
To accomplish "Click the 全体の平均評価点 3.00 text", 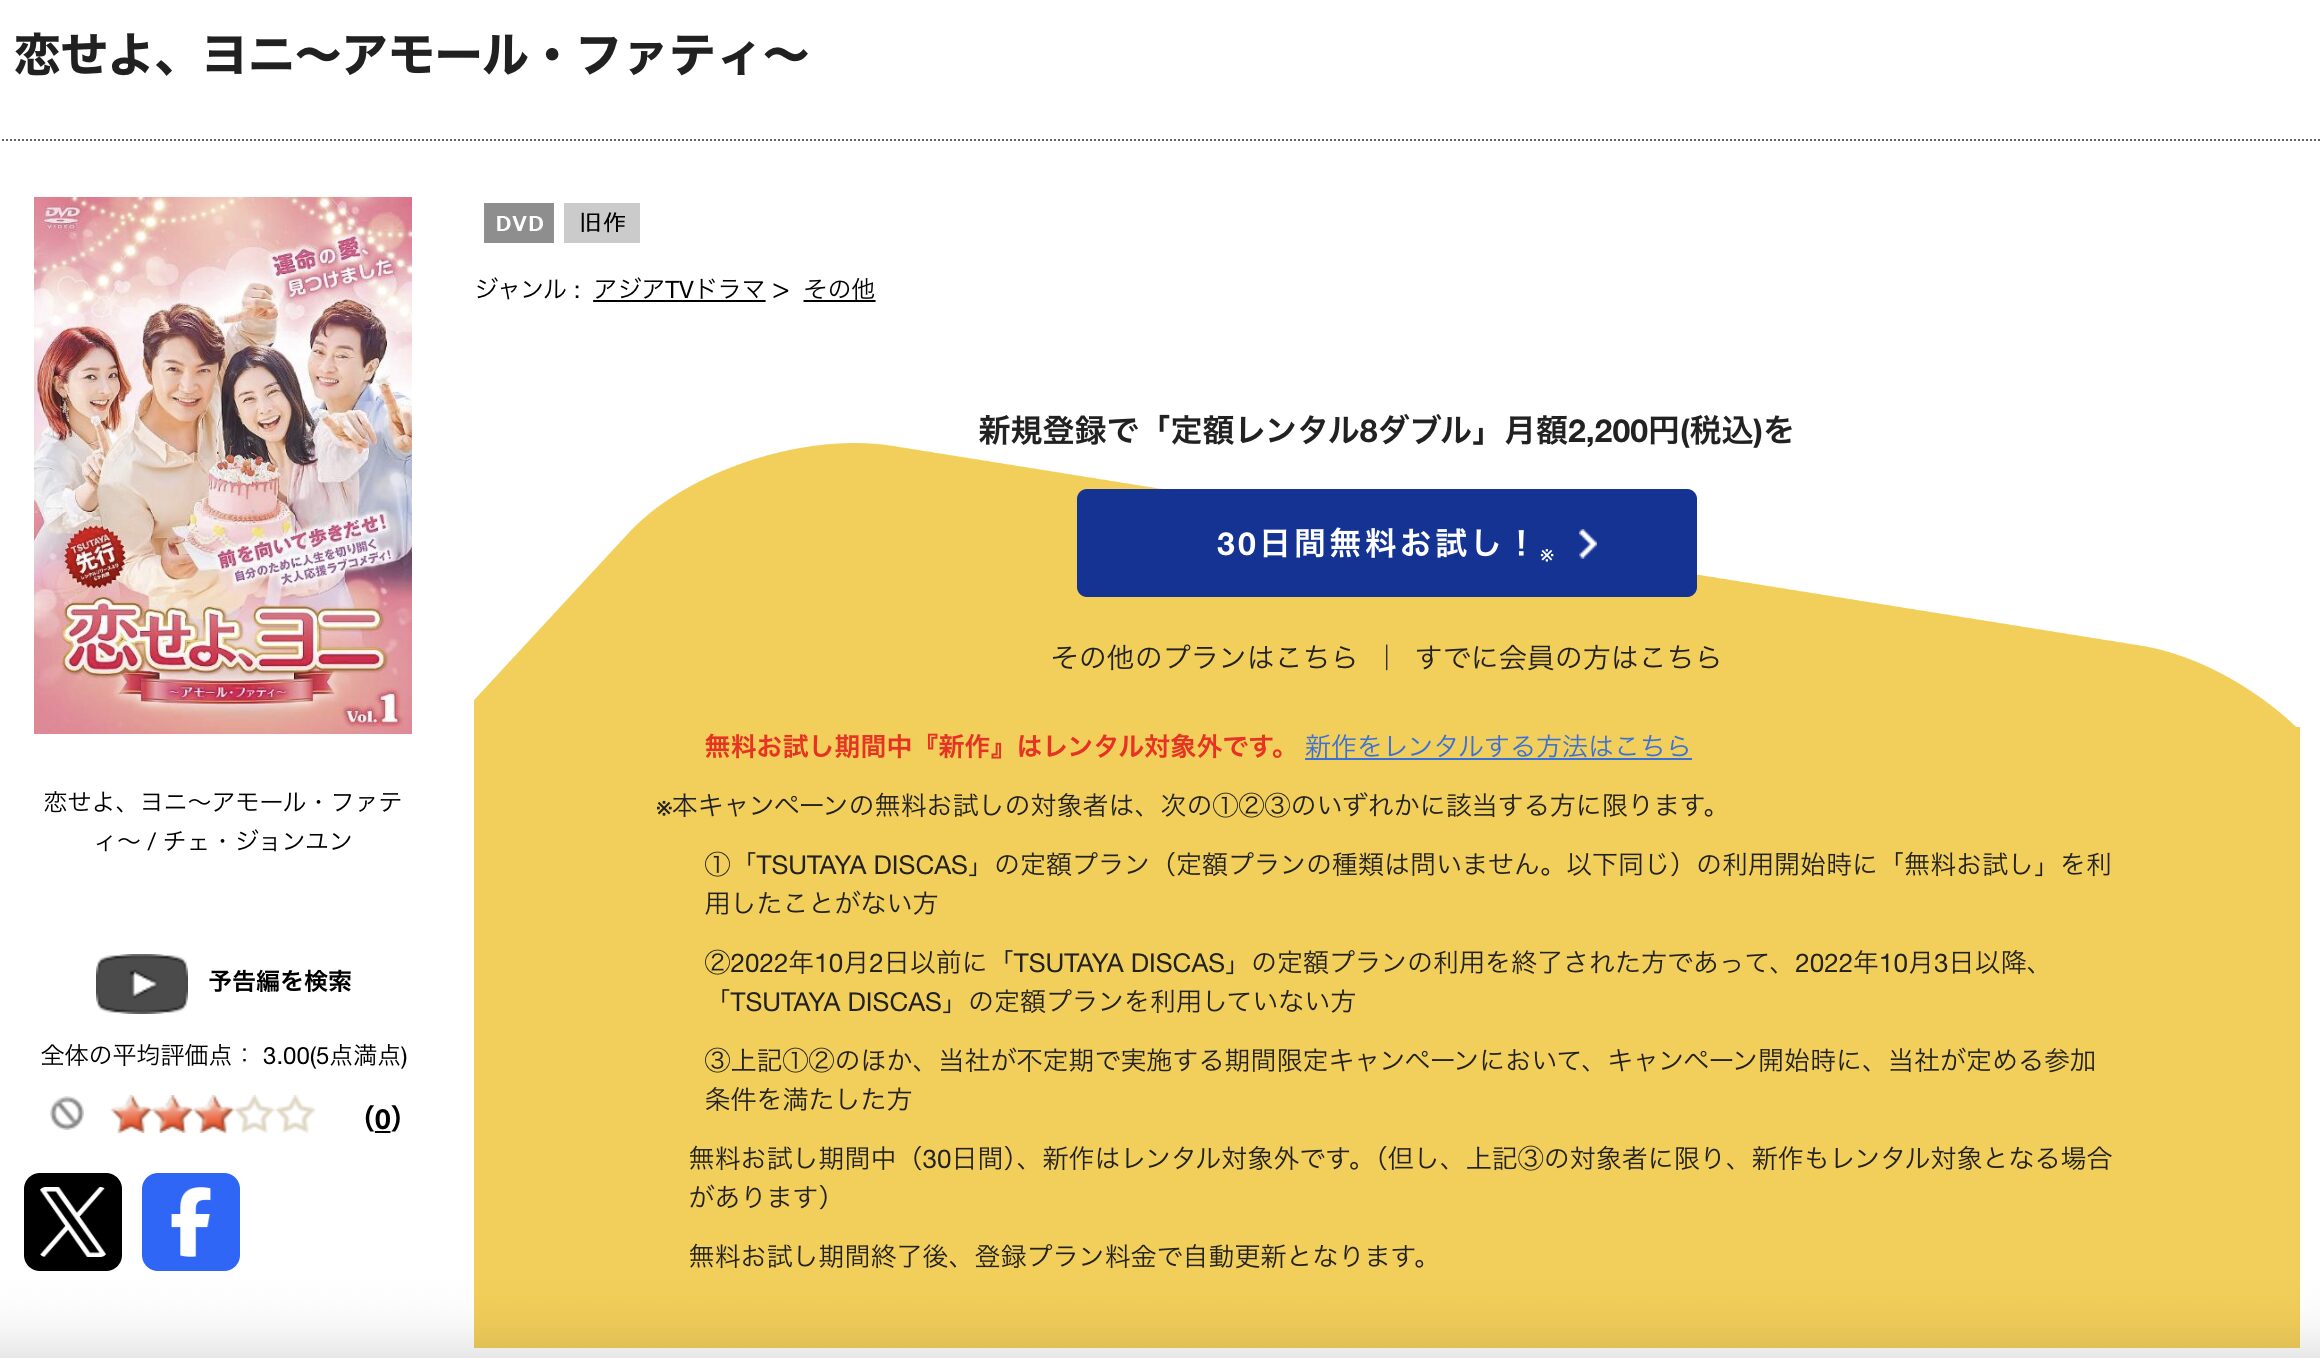I will coord(224,1056).
